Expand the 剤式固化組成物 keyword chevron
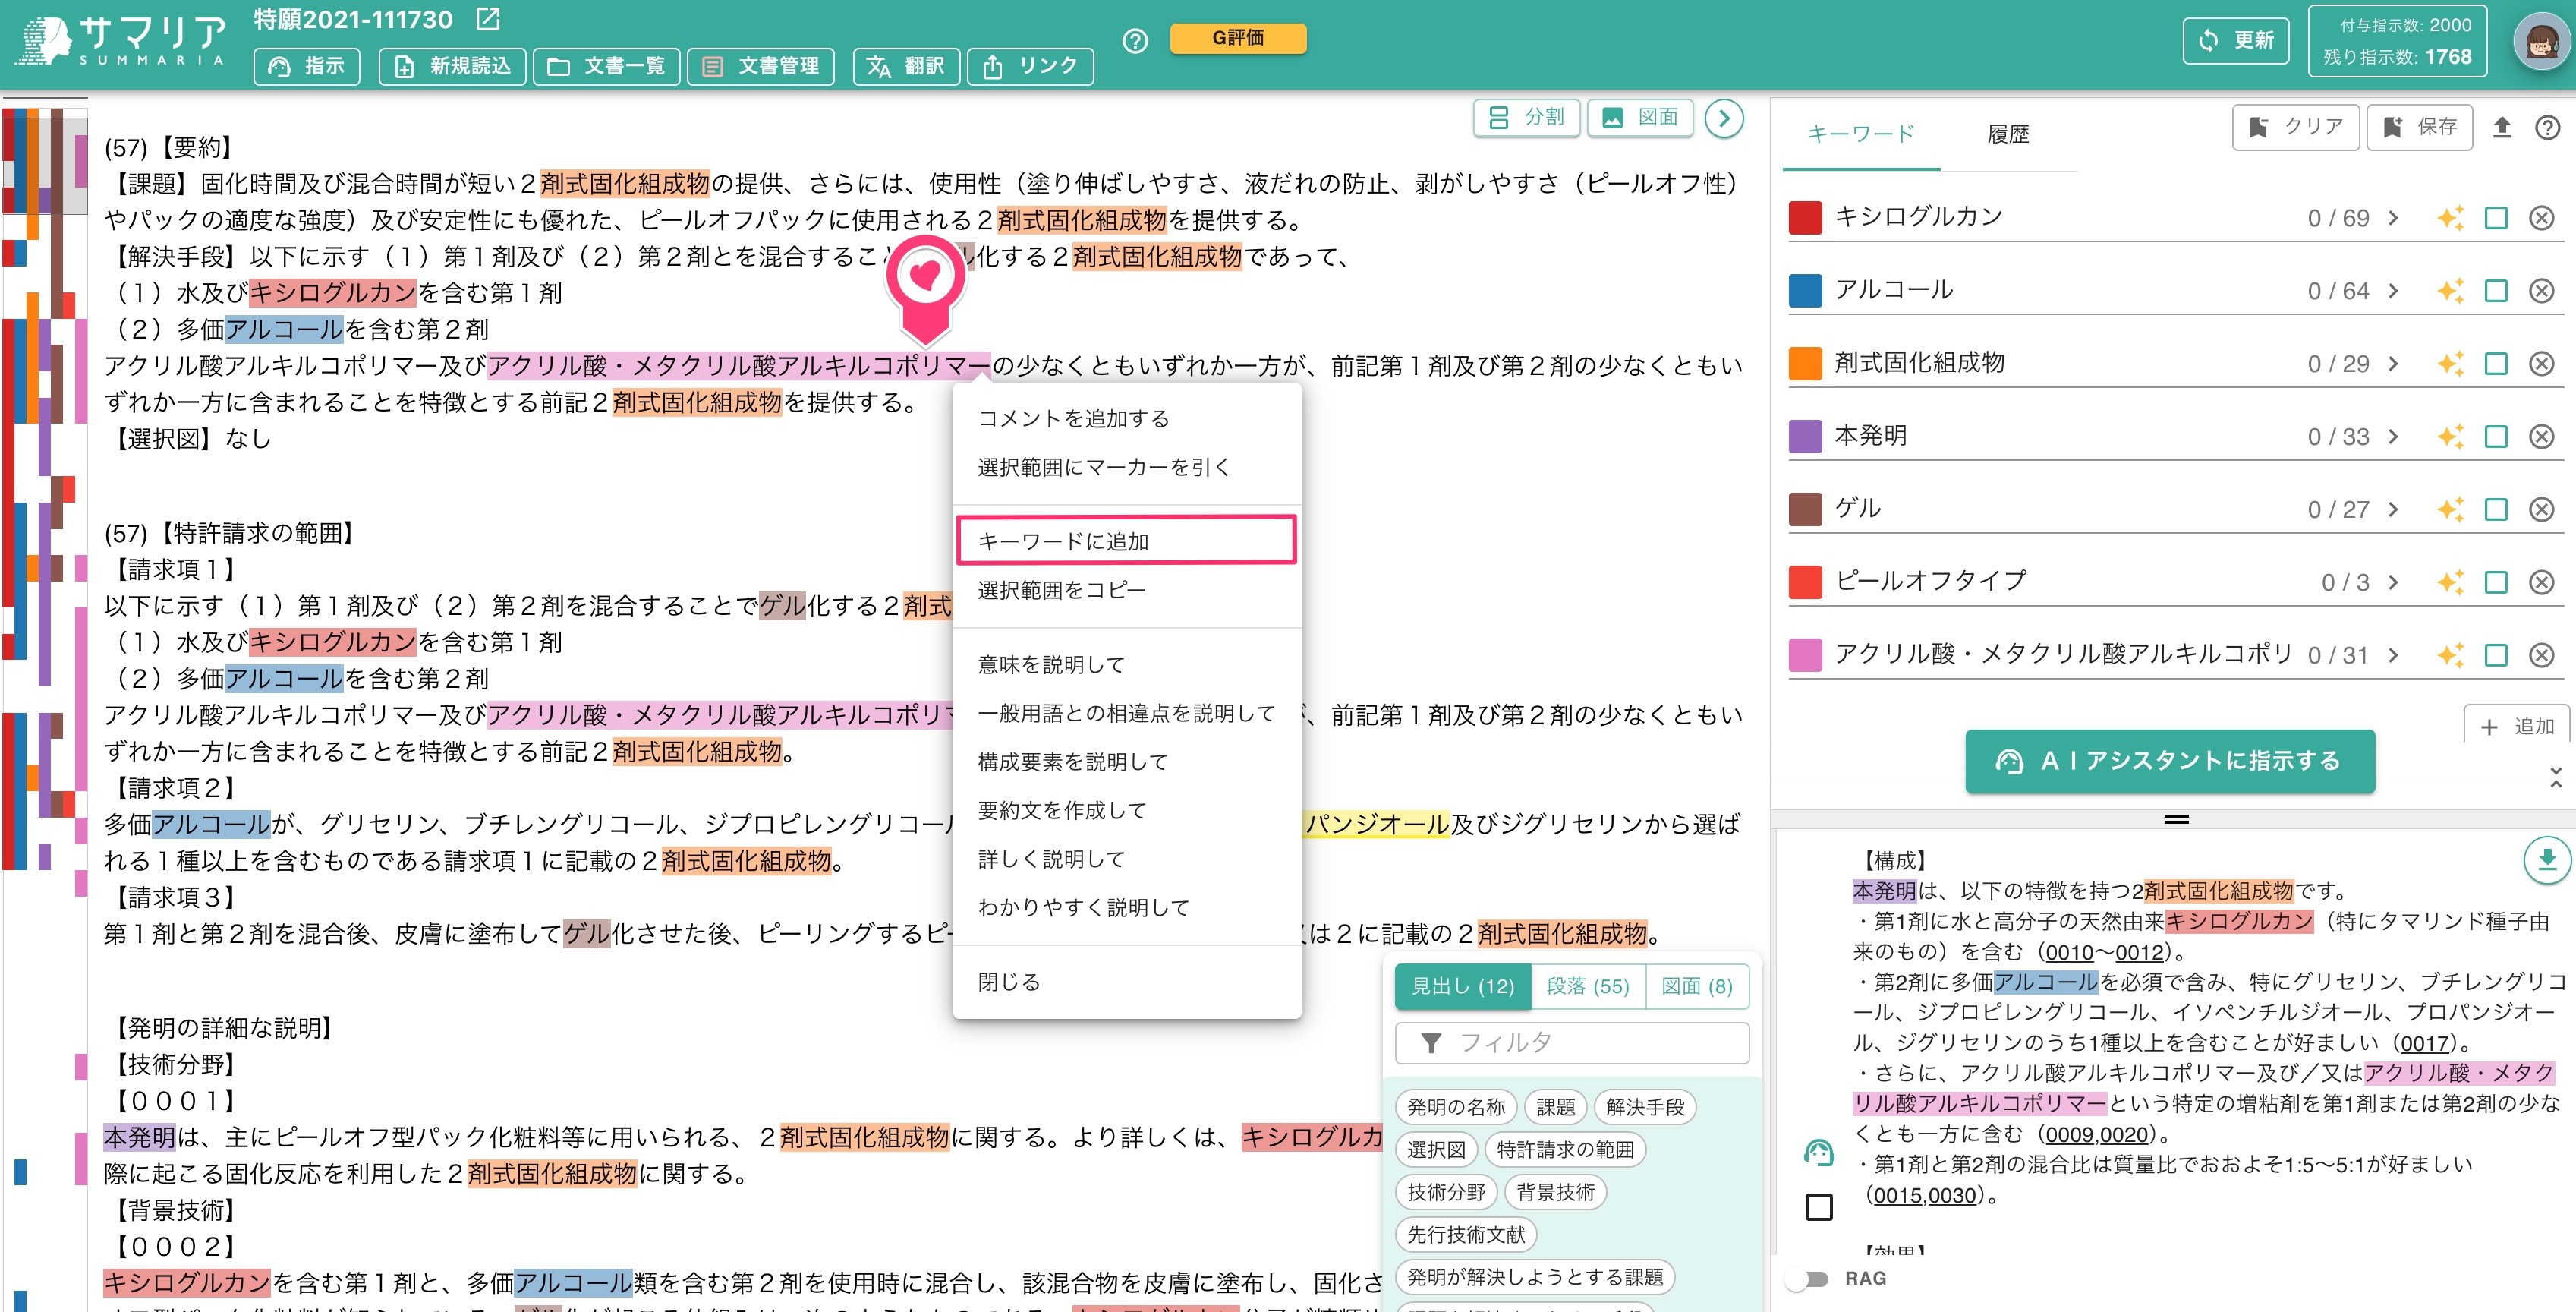Image resolution: width=2576 pixels, height=1312 pixels. (2393, 364)
